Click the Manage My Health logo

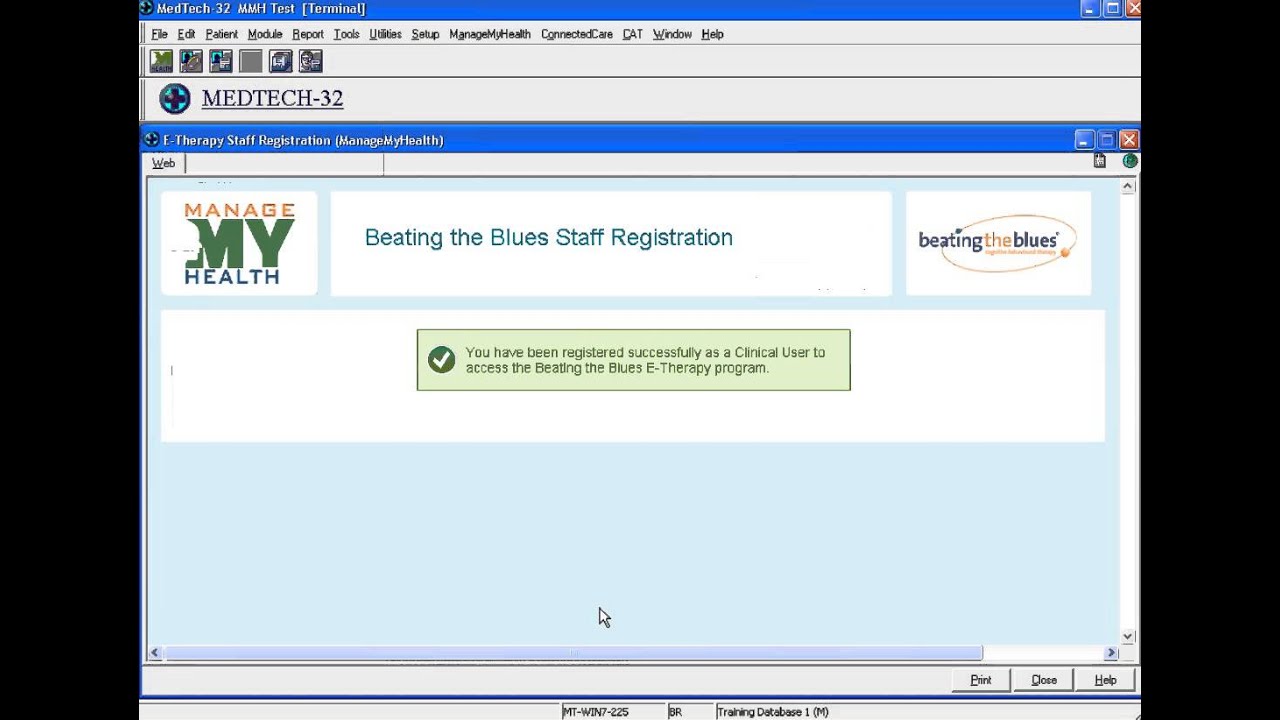[x=239, y=243]
